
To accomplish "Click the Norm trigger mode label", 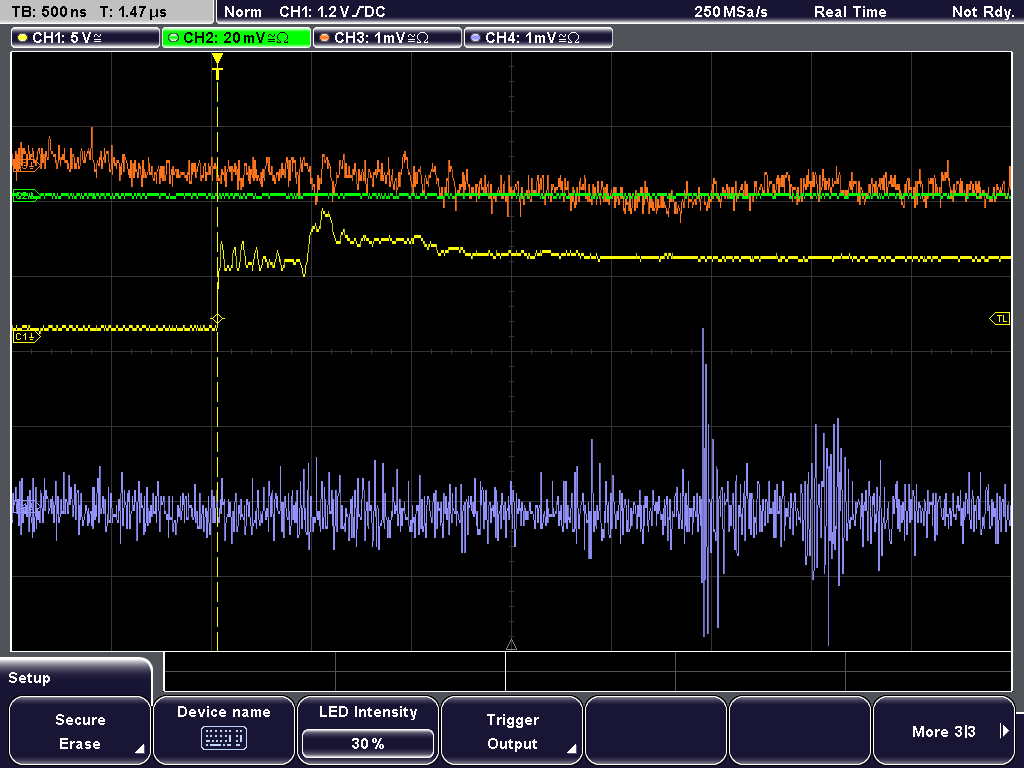I will point(243,12).
